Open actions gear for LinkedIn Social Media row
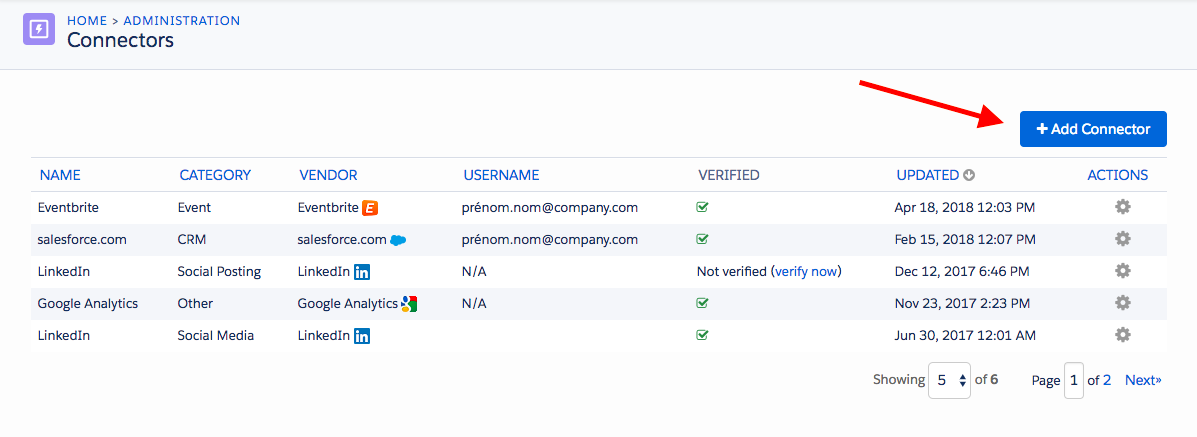This screenshot has height=437, width=1197. [1122, 335]
